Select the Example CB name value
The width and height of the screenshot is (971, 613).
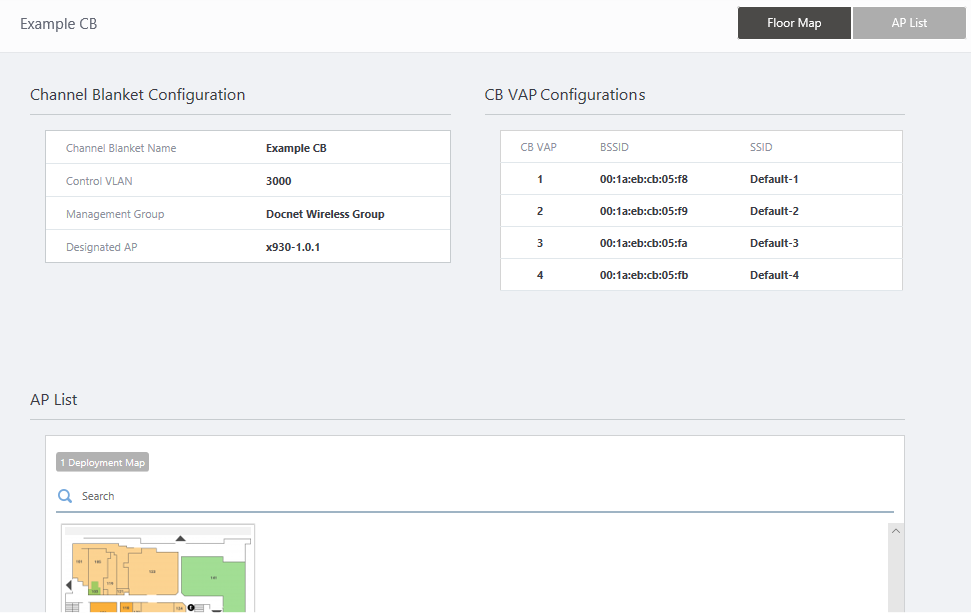296,148
